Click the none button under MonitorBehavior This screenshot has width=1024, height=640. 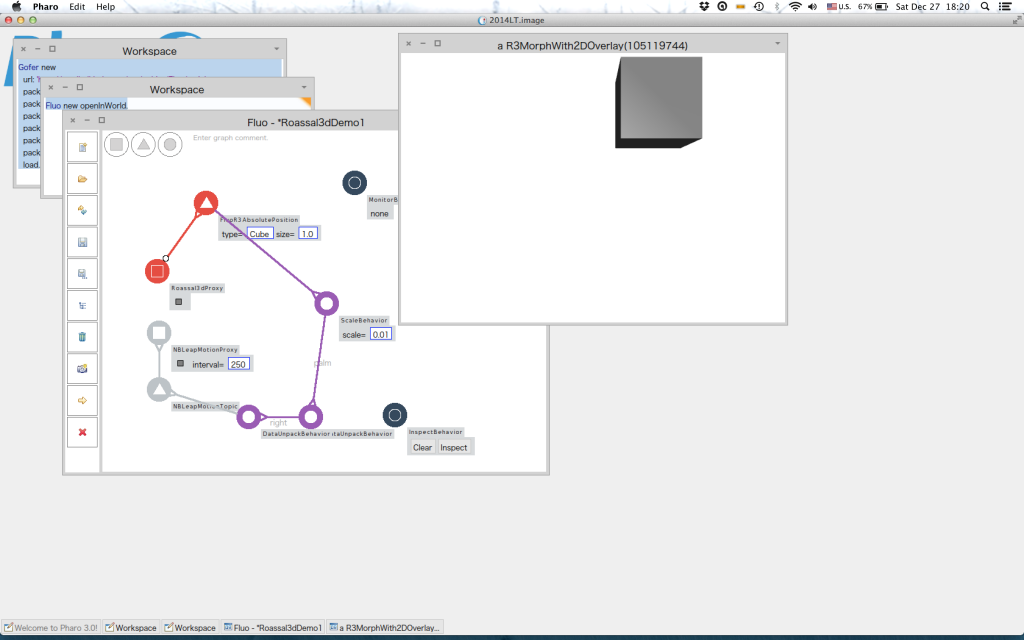(379, 214)
